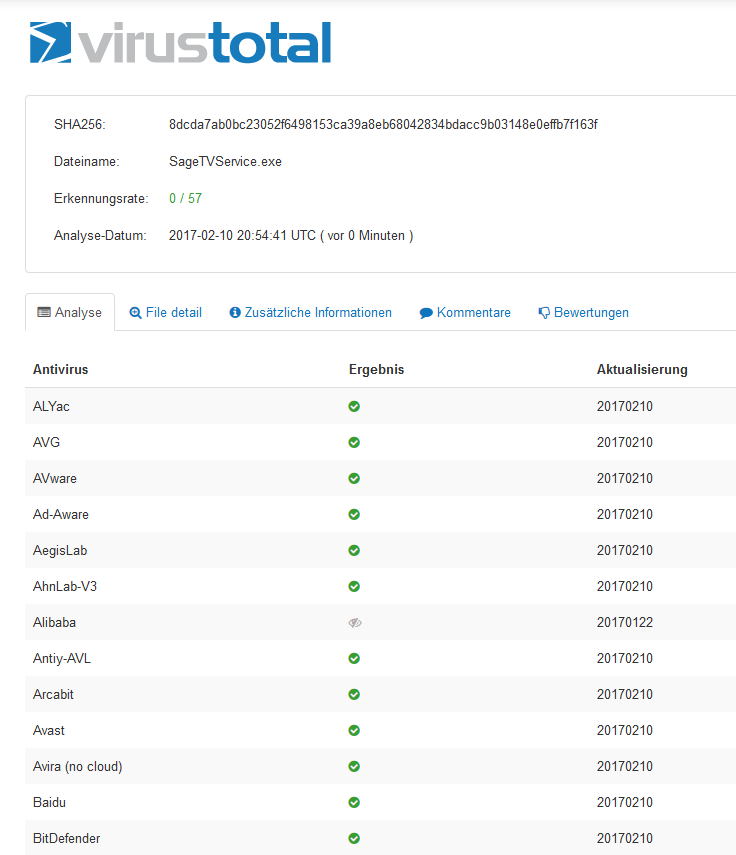Switch to the Bewertungen tab

(583, 312)
